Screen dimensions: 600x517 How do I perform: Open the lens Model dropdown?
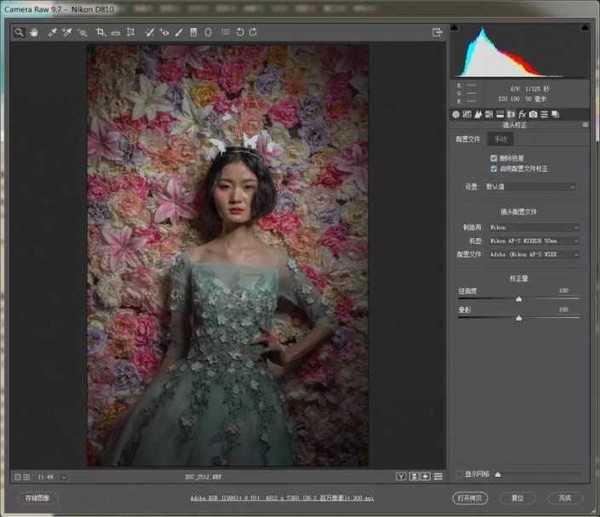pyautogui.click(x=533, y=241)
